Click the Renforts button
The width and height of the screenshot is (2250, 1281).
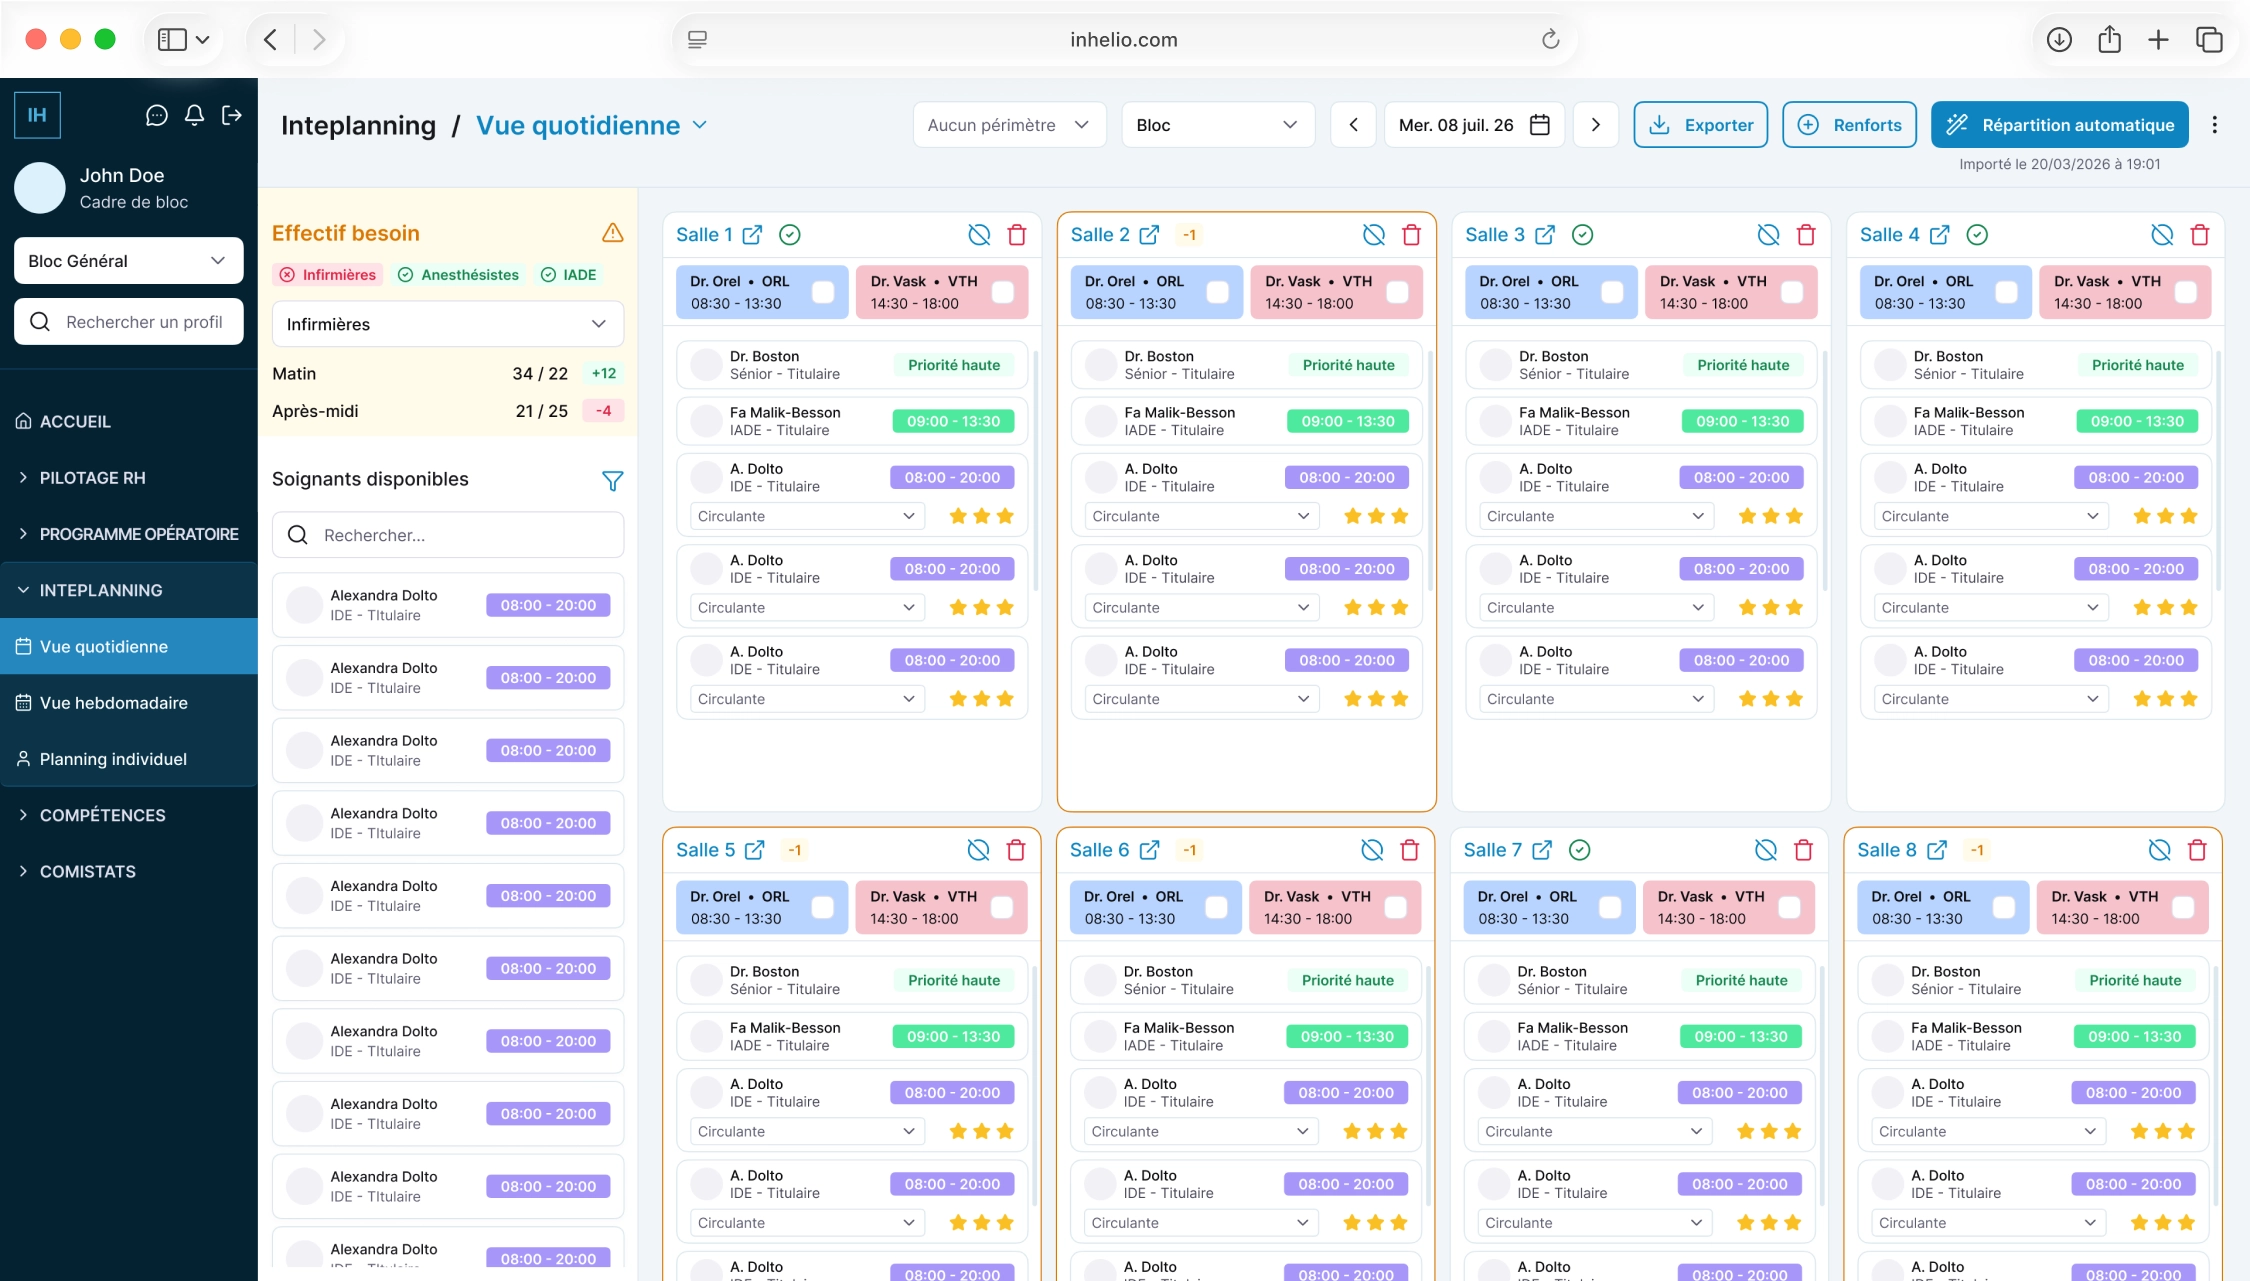click(x=1849, y=125)
